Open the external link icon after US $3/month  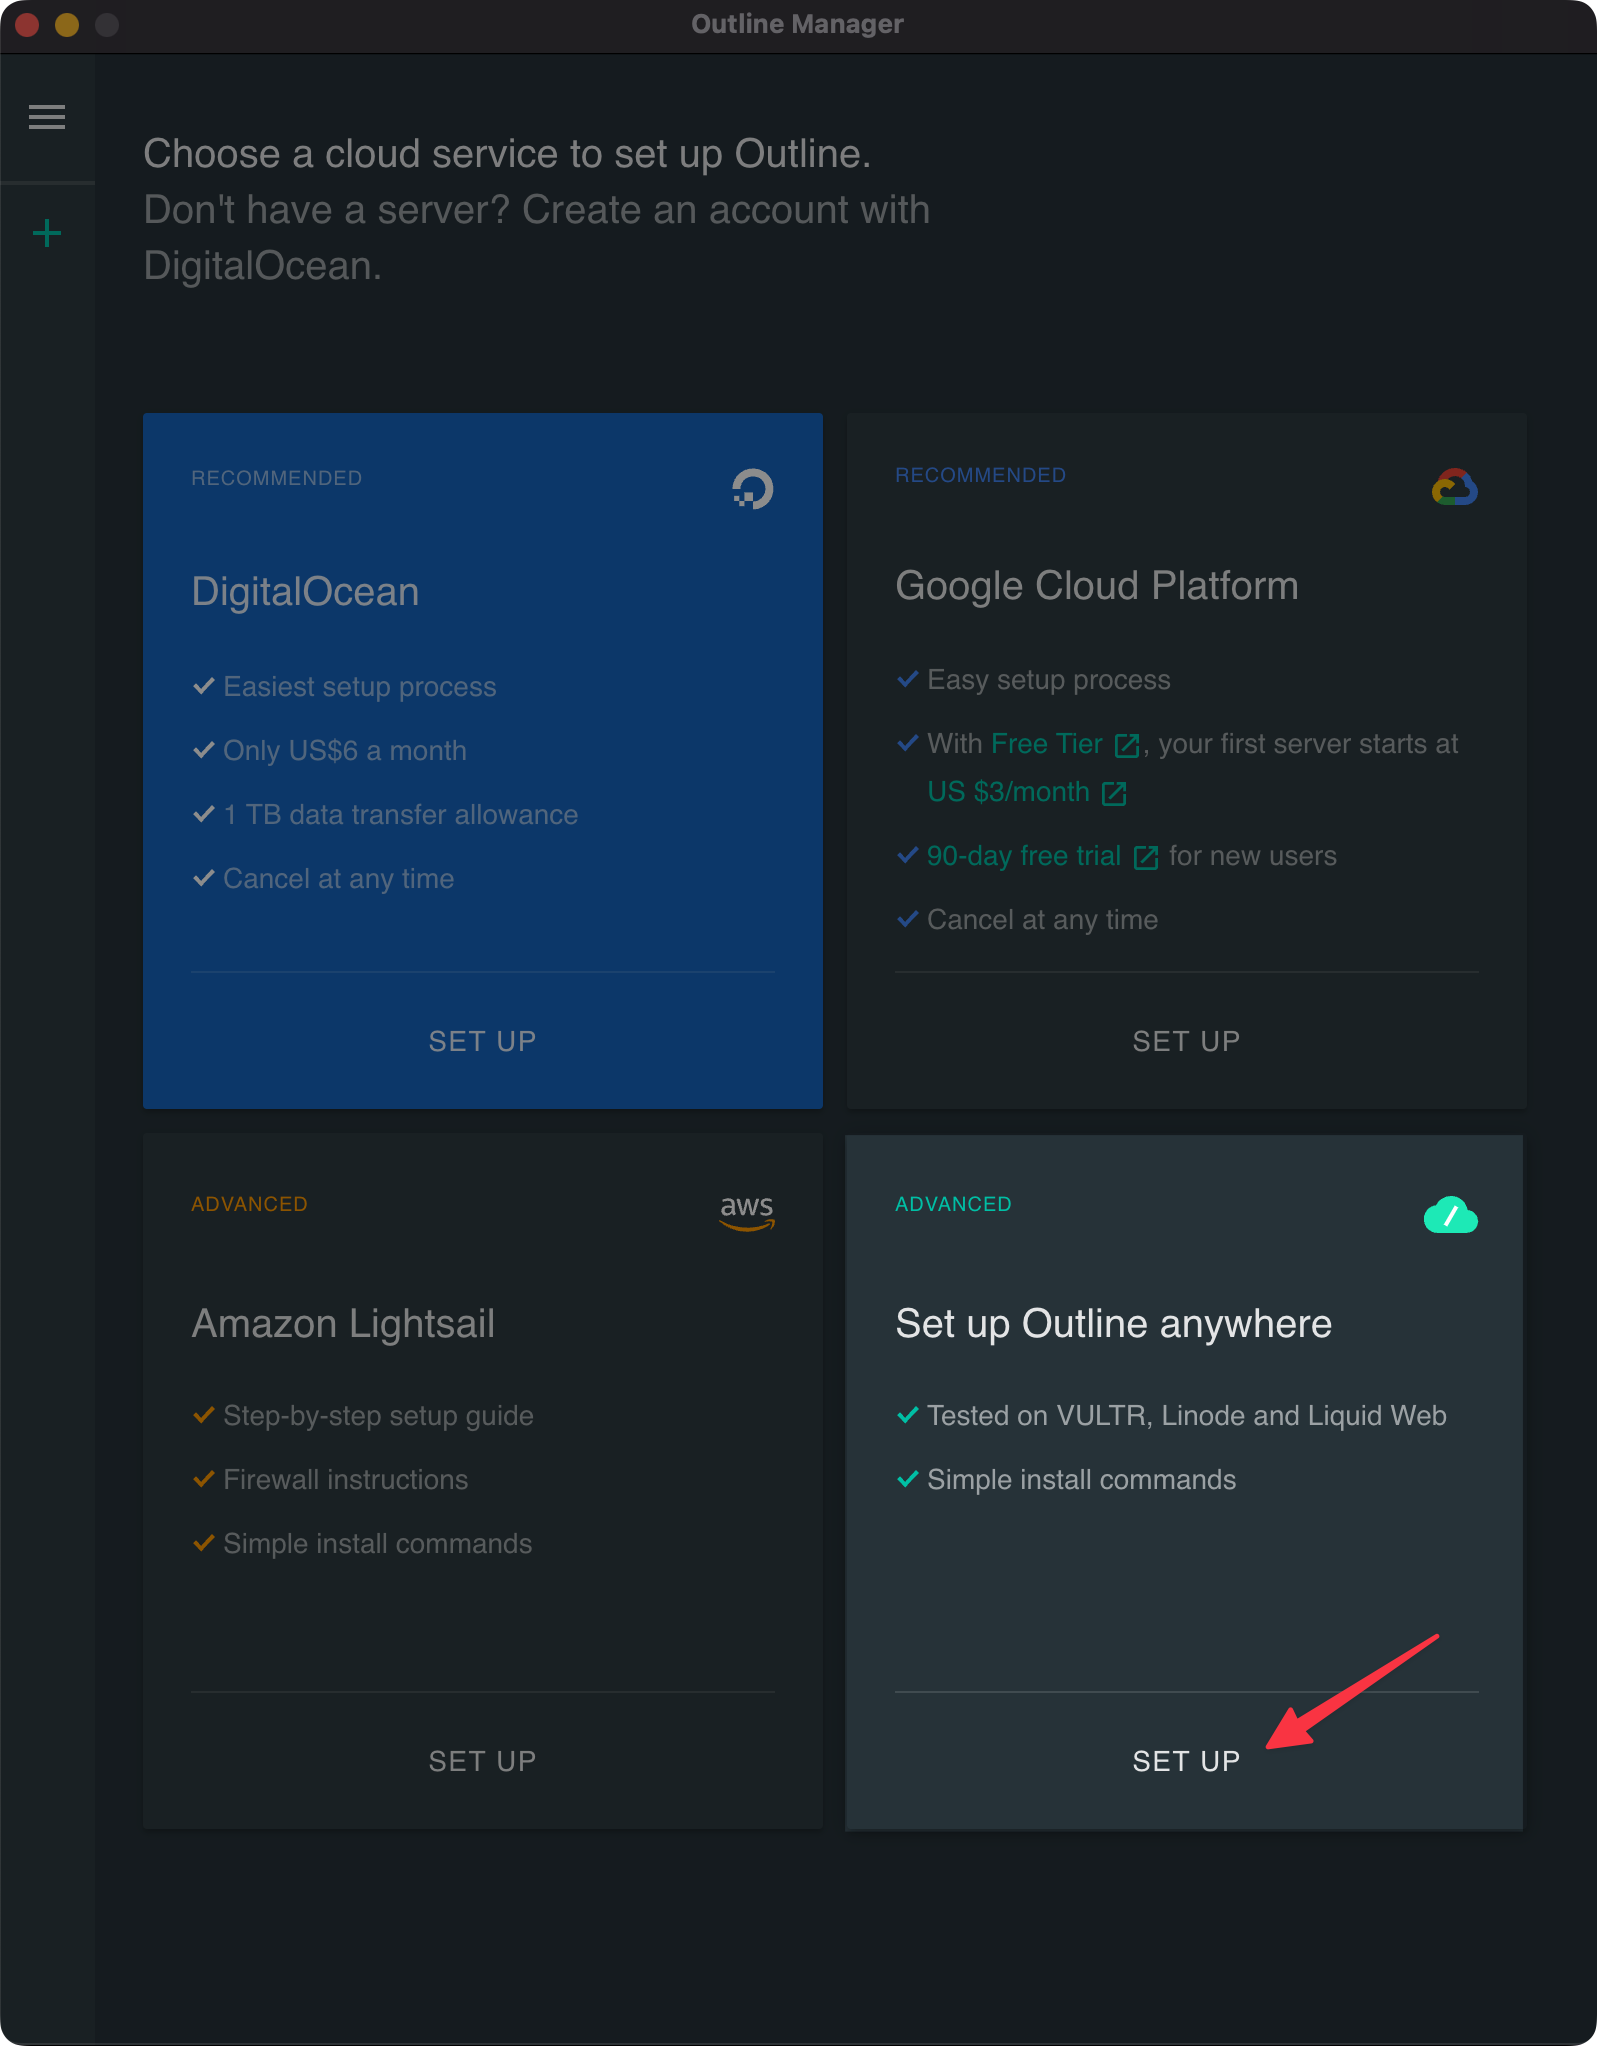click(1114, 793)
